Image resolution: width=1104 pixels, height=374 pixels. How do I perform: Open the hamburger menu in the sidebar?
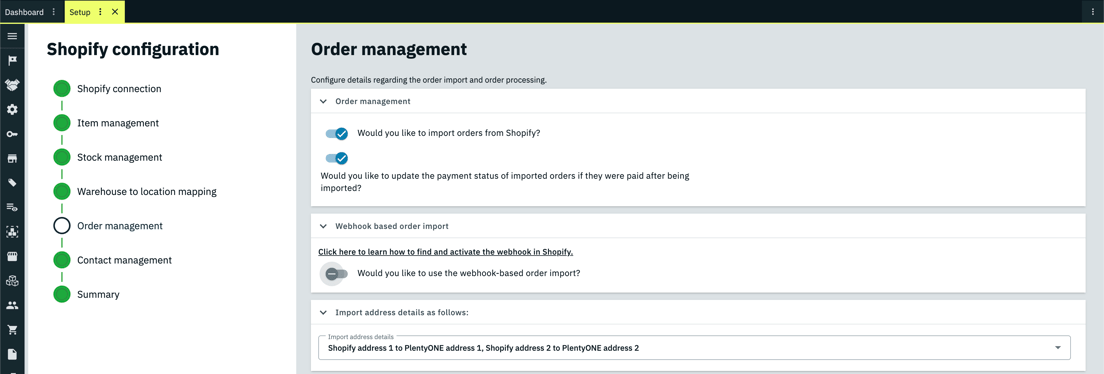12,36
